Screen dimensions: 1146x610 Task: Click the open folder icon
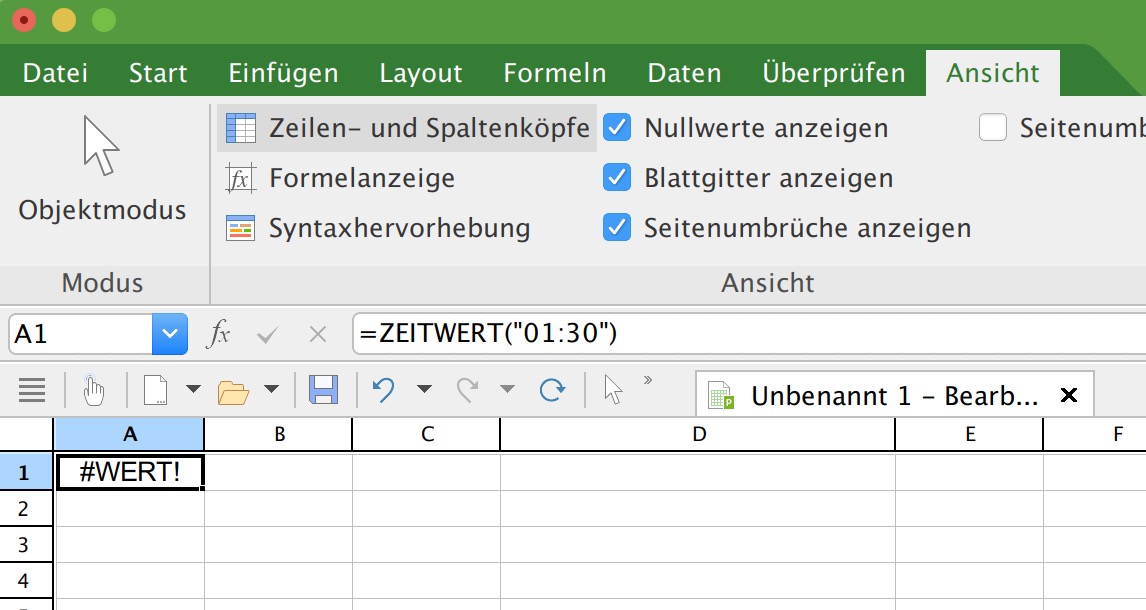(233, 392)
